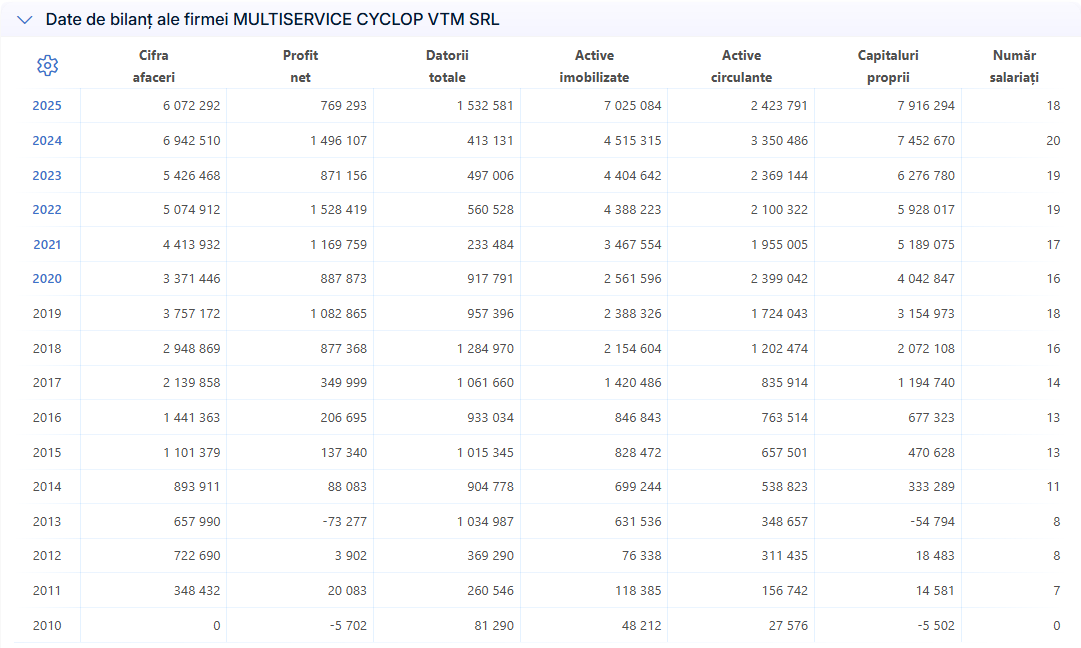Click total debts value 1 532 581
Screen dimensions: 1081x648
pyautogui.click(x=485, y=105)
